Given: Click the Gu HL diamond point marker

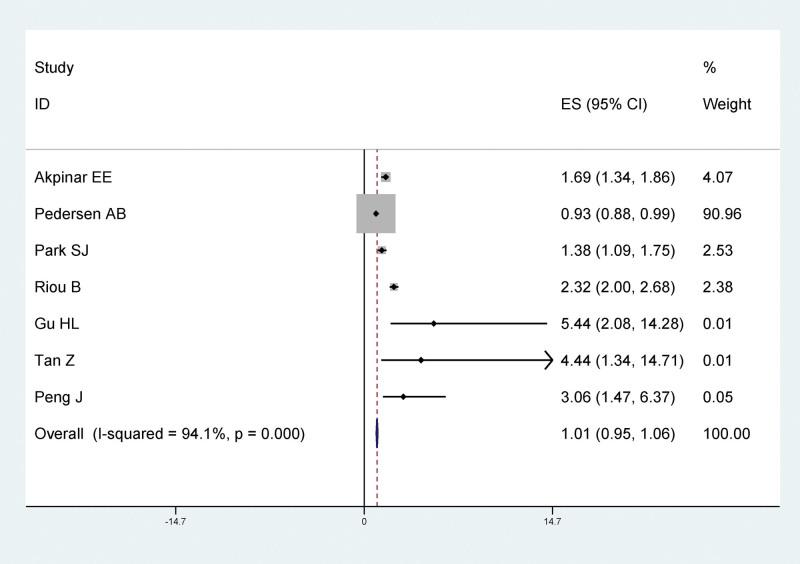Looking at the screenshot, I should (433, 324).
